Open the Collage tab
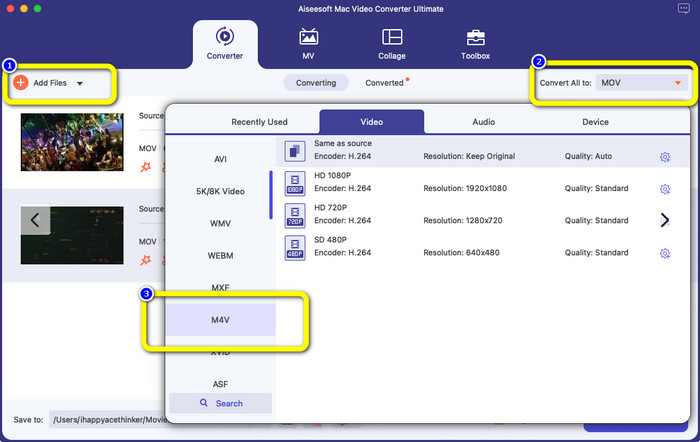The image size is (700, 442). click(x=392, y=44)
